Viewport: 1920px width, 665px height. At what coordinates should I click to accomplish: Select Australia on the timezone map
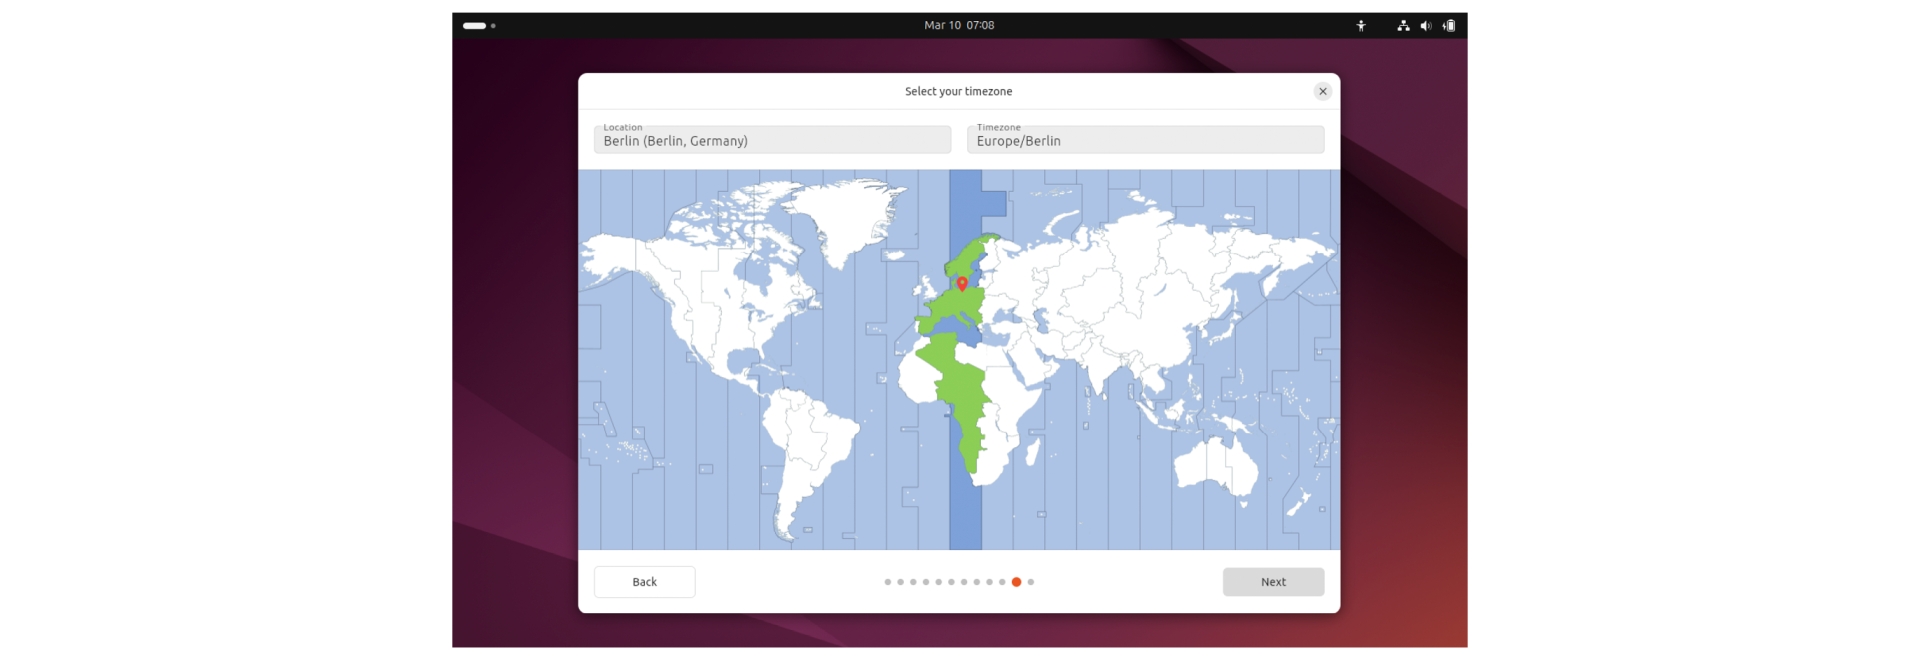[x=1210, y=463]
